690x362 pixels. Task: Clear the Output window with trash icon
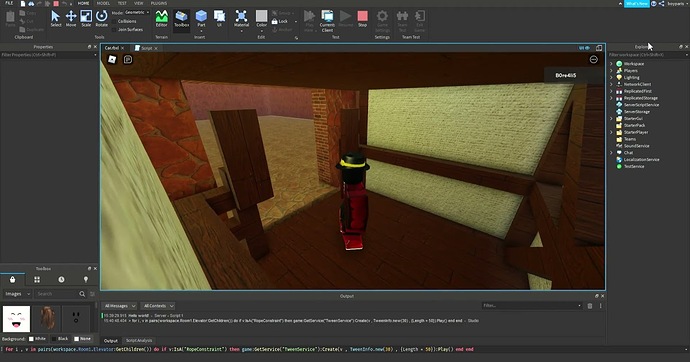(x=590, y=306)
